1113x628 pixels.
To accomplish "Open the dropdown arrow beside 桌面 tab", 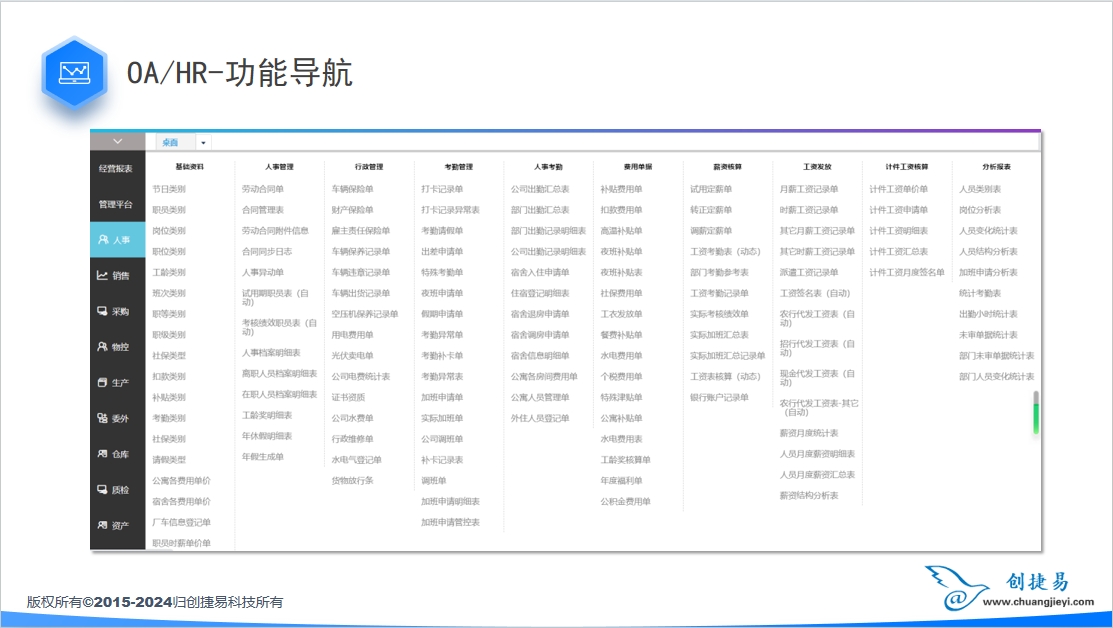I will tap(204, 144).
